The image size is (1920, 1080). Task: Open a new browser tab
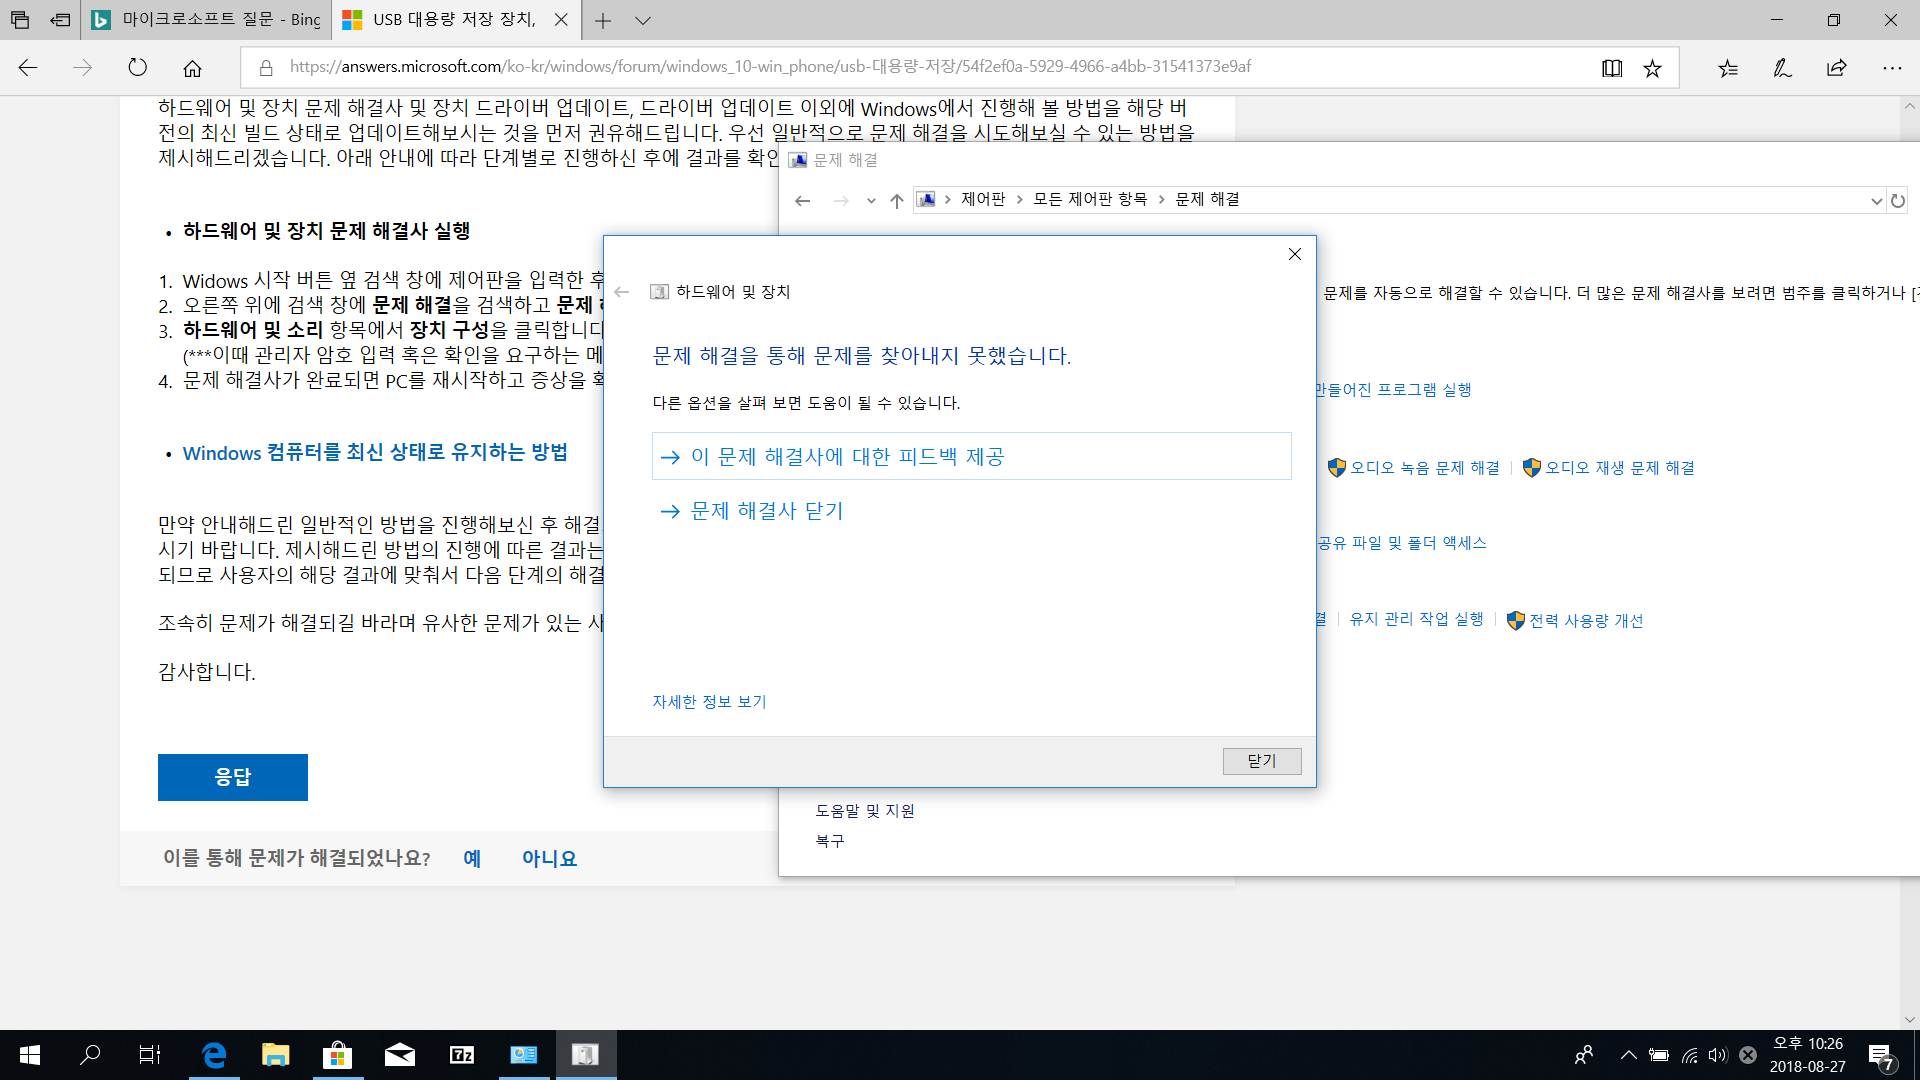603,20
